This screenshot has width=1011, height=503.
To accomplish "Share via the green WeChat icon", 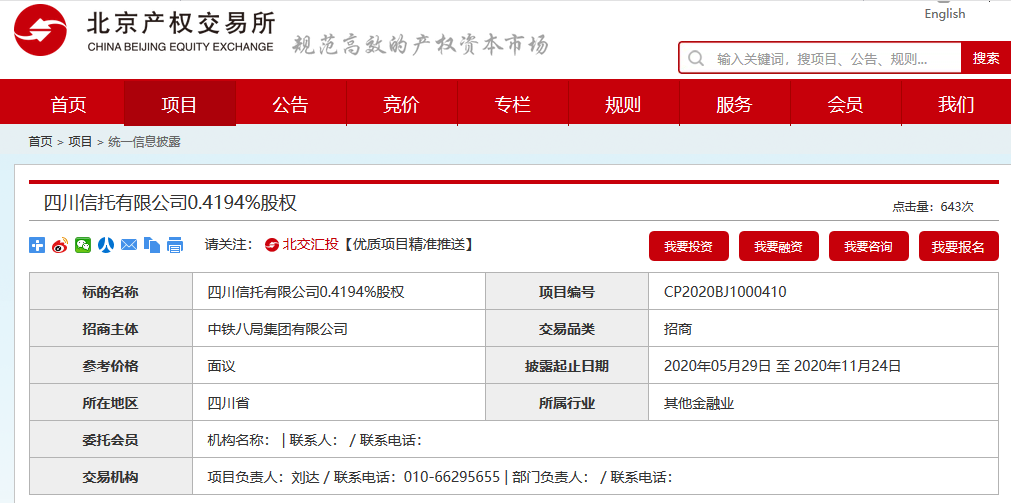I will click(83, 245).
